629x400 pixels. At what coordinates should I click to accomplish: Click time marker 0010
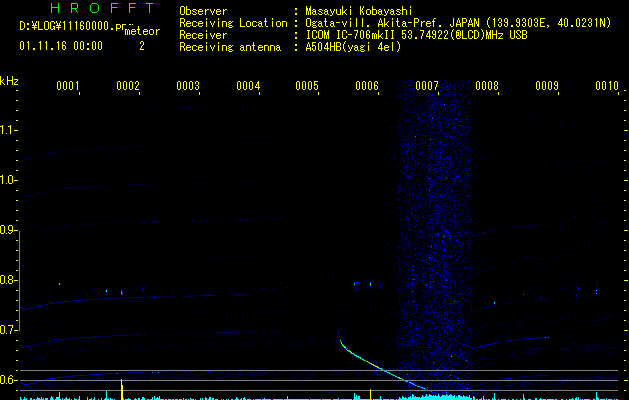(607, 85)
